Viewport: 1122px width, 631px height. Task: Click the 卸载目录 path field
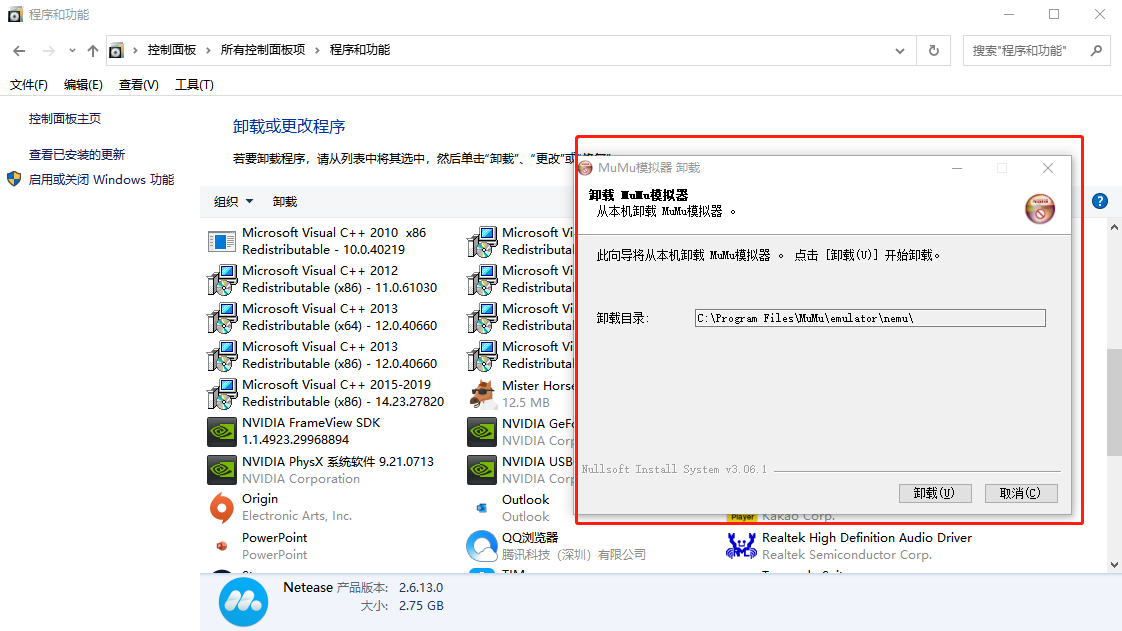click(869, 318)
